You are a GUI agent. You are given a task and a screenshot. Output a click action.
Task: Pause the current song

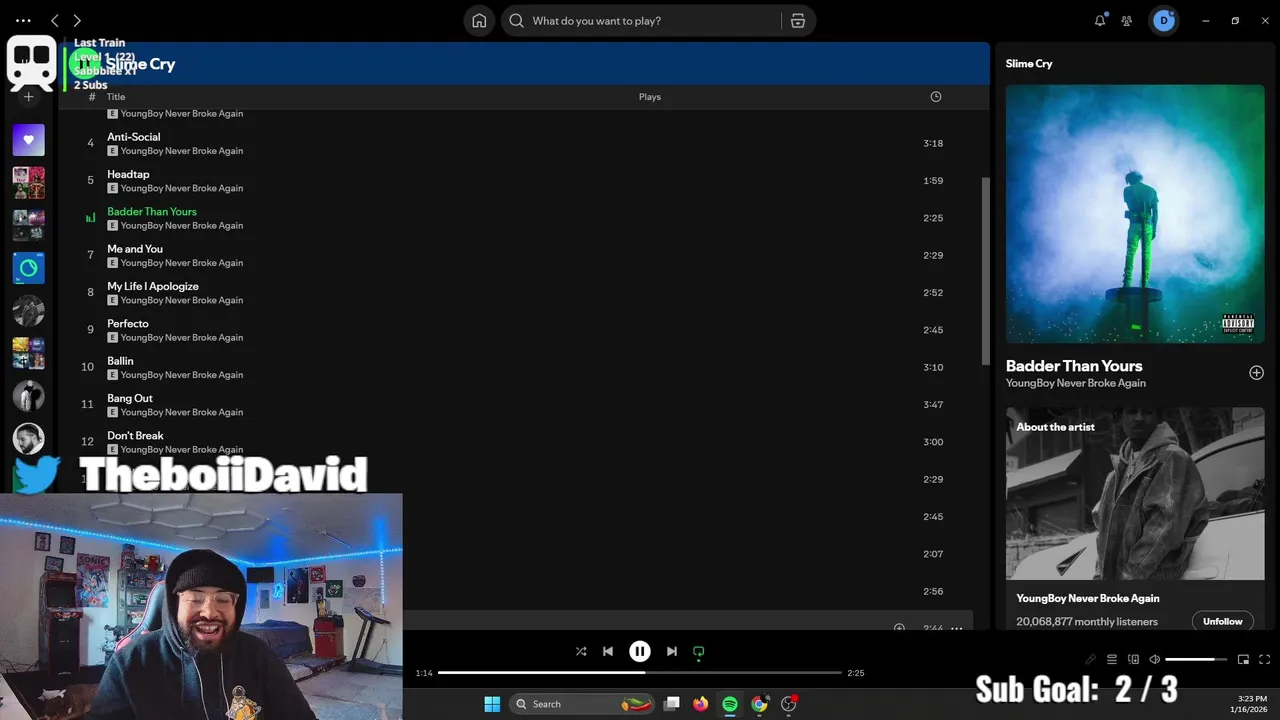coord(640,651)
